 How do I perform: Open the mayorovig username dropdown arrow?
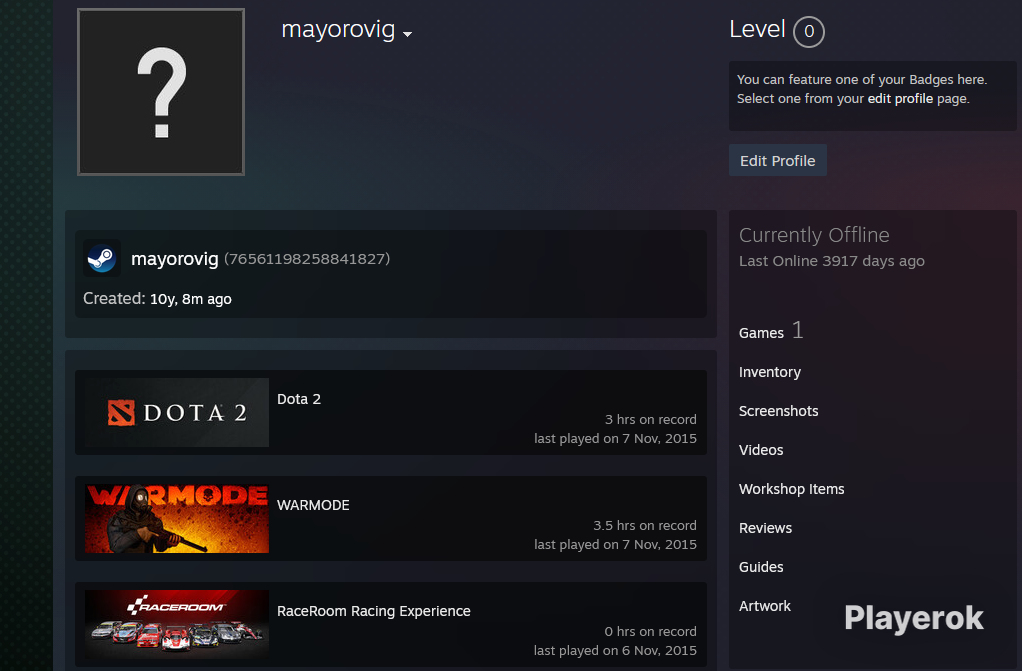407,34
